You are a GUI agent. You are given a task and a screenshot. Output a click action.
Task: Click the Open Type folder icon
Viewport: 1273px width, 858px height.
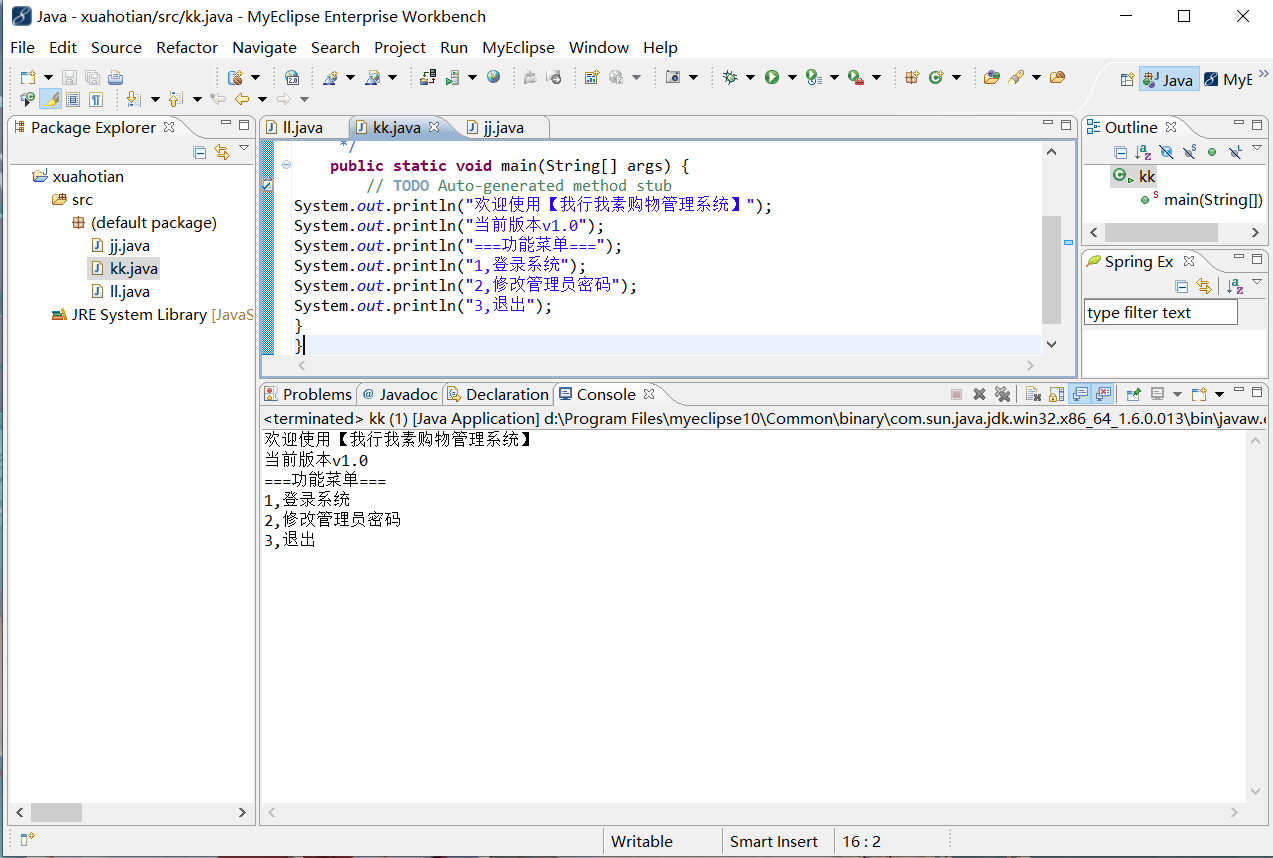(x=992, y=77)
